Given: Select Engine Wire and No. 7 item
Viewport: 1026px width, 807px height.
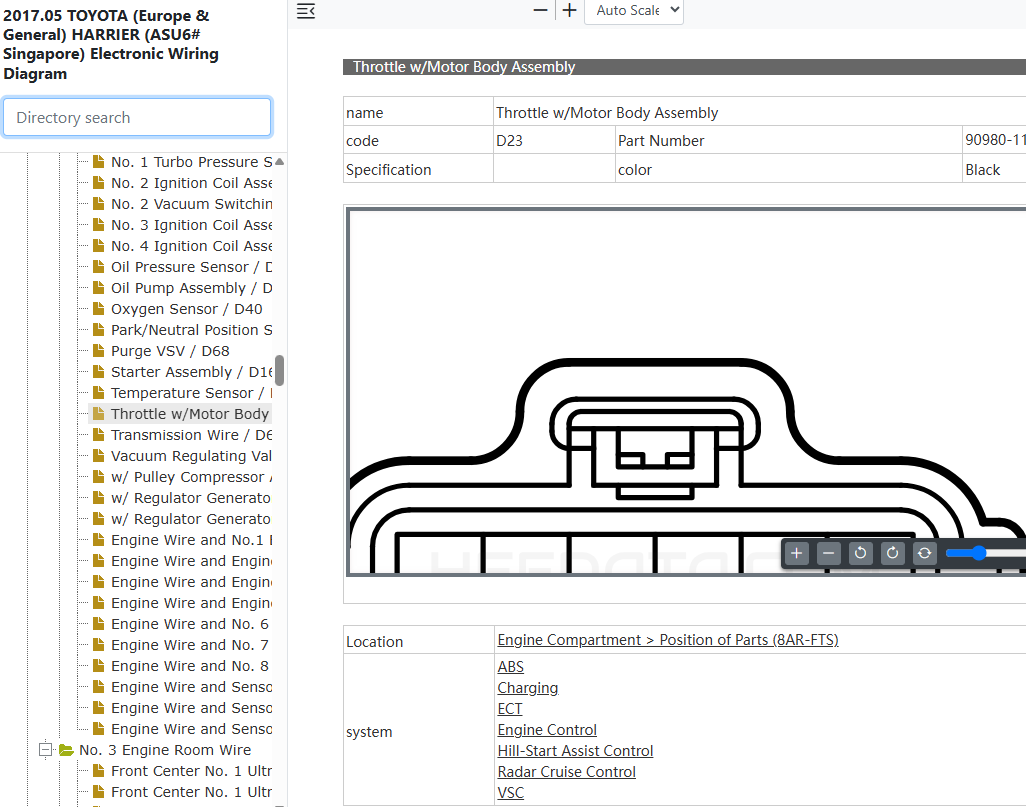Looking at the screenshot, I should [x=190, y=644].
